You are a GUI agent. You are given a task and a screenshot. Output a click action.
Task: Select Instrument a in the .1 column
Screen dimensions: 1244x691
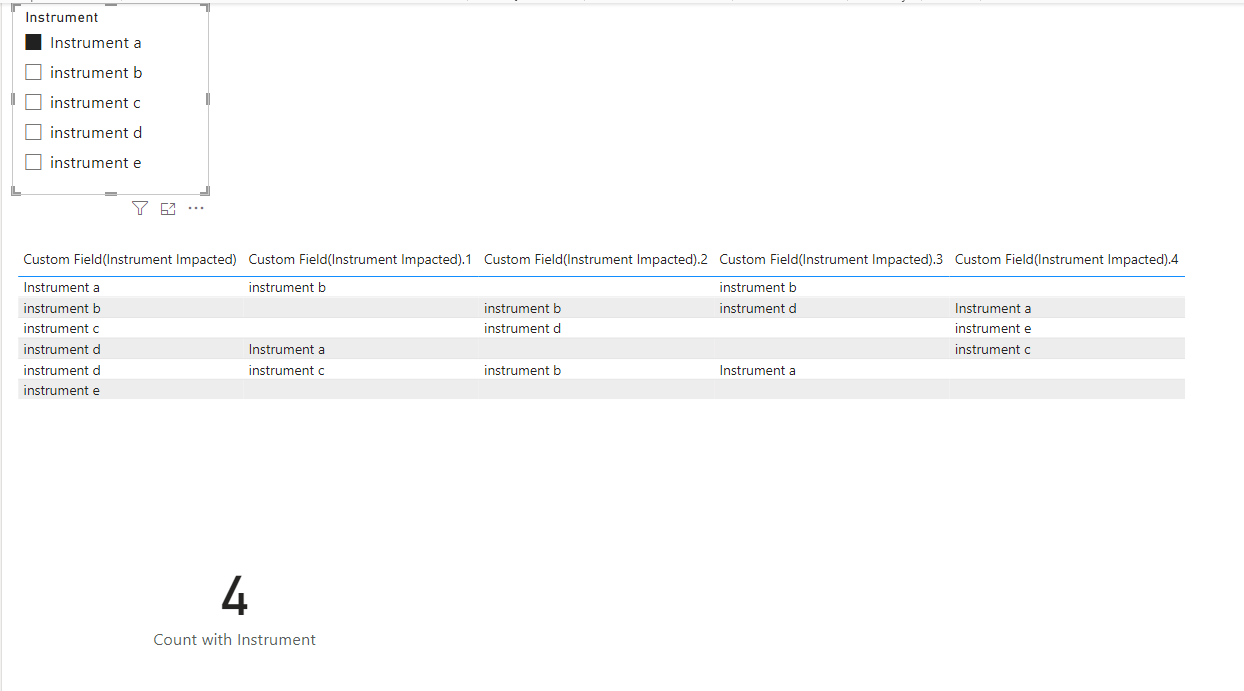(x=287, y=349)
